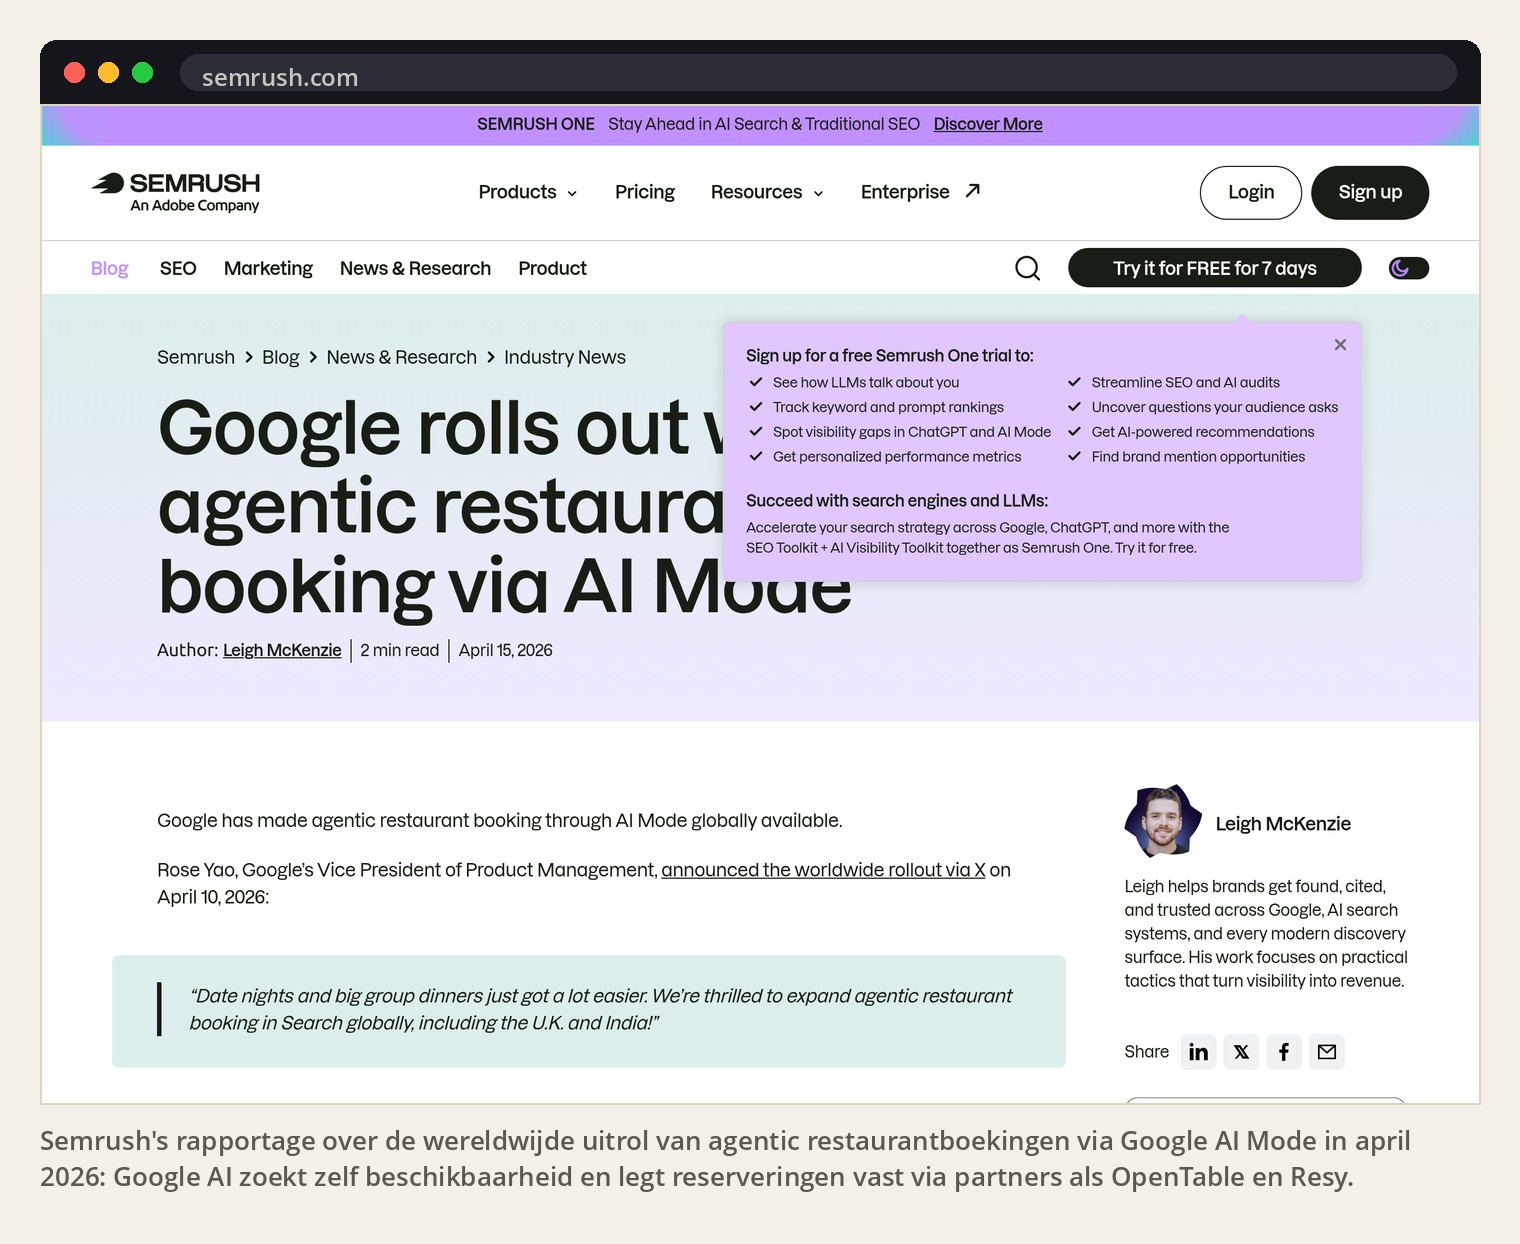Screen dimensions: 1520x1244
Task: Open Discover More banner link
Action: point(987,124)
